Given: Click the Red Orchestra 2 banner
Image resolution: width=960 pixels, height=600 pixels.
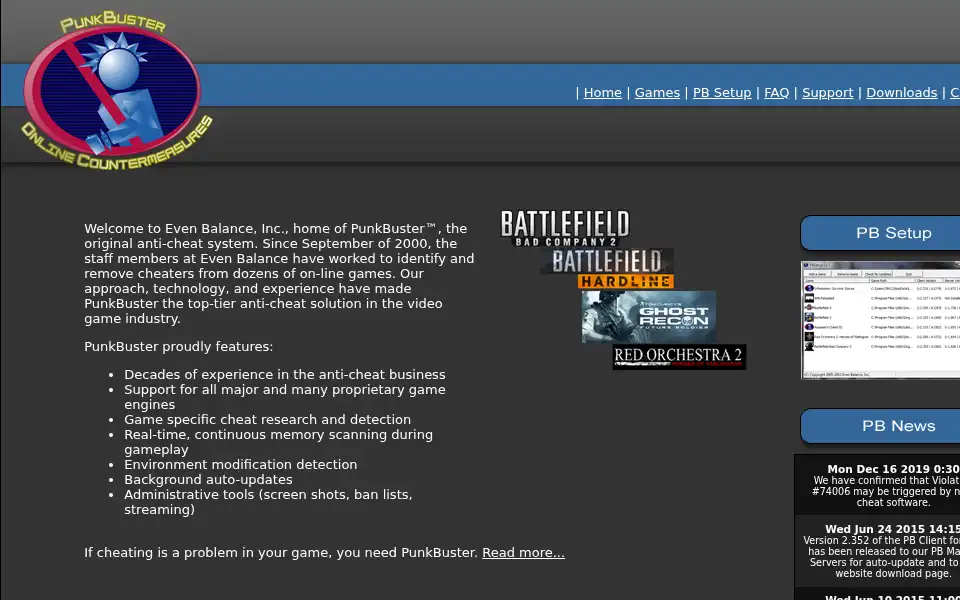Looking at the screenshot, I should pyautogui.click(x=679, y=357).
